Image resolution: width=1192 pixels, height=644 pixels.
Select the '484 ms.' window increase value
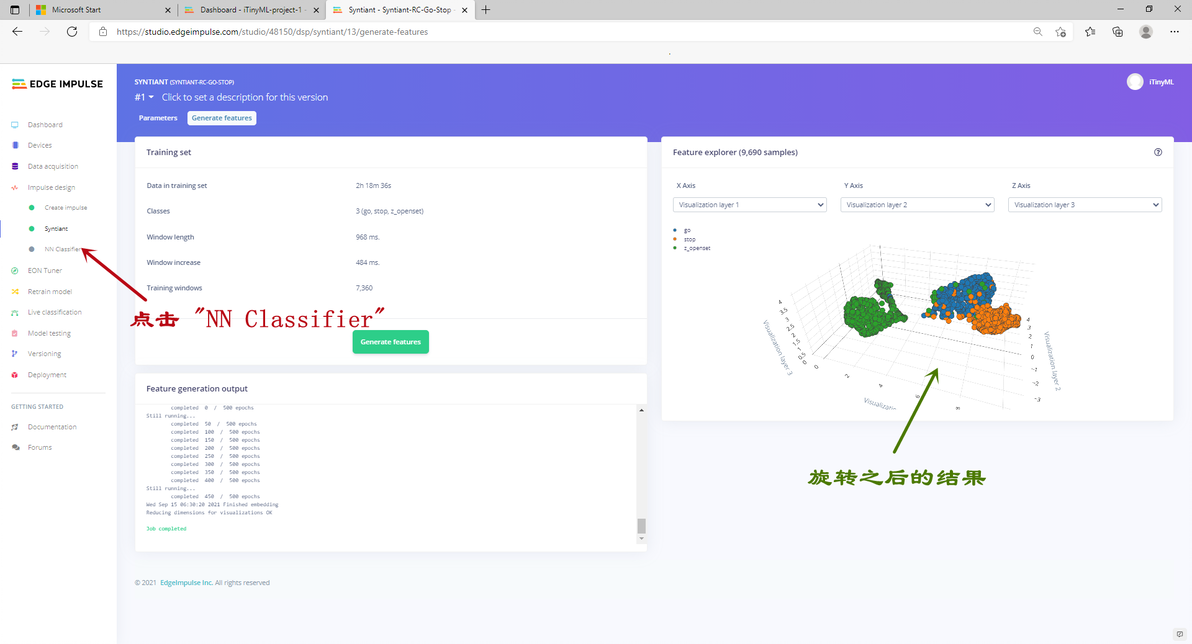tap(367, 262)
